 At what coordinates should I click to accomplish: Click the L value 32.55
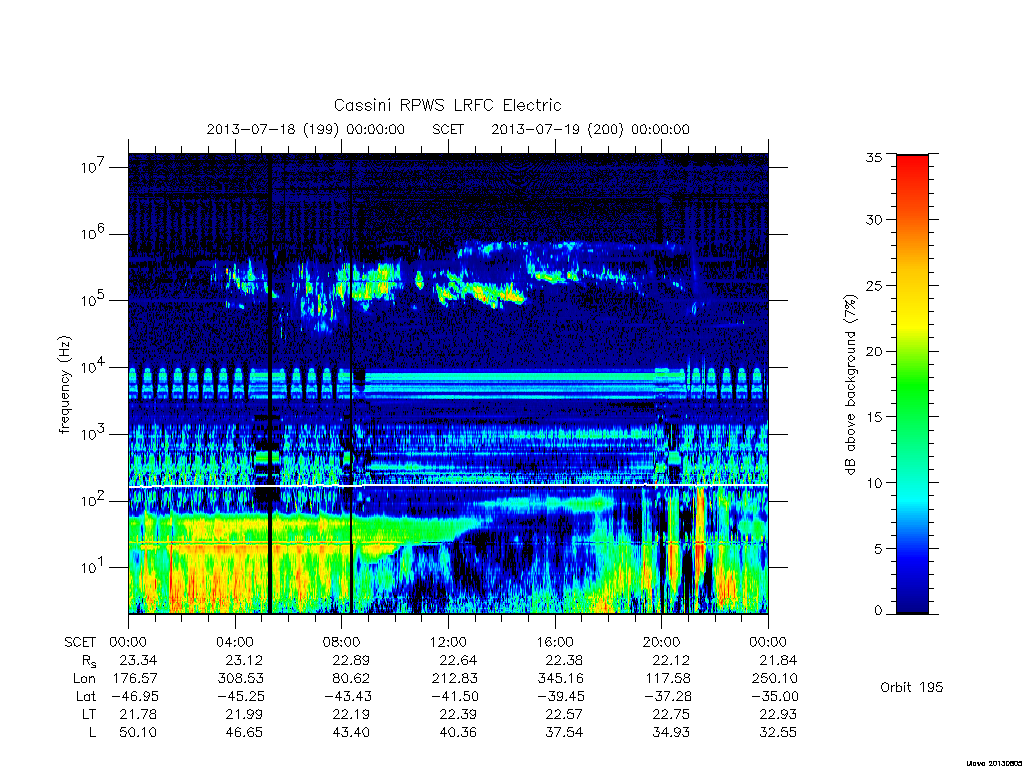tap(778, 733)
